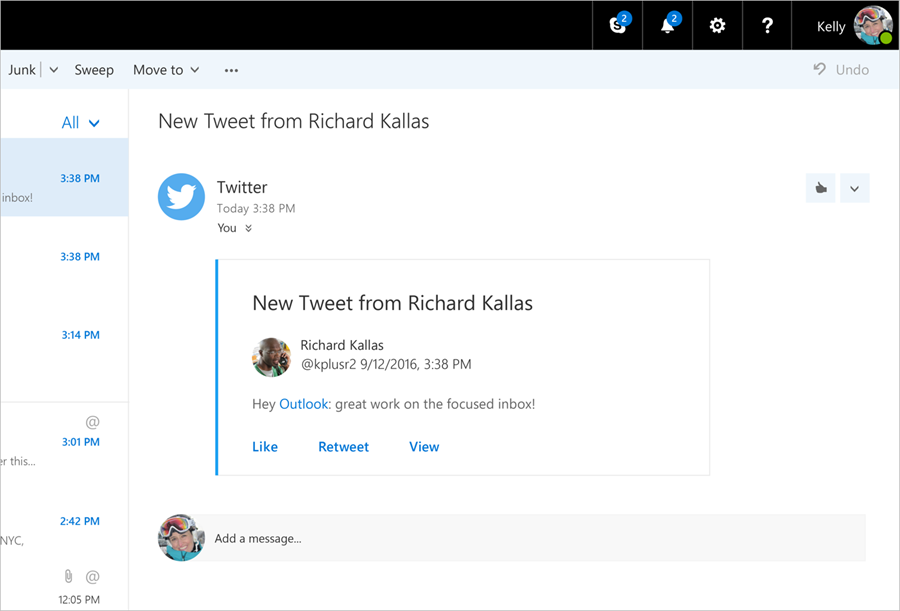Open Help
The height and width of the screenshot is (611, 900).
[766, 25]
